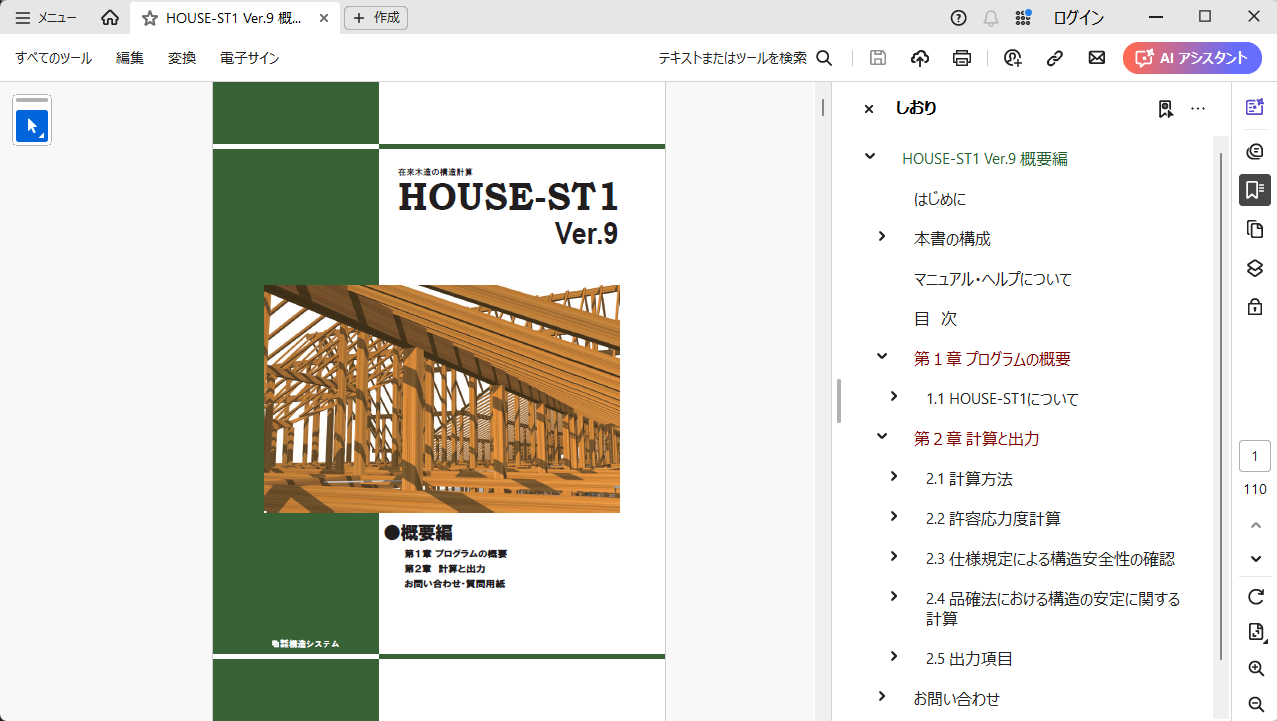This screenshot has height=721, width=1277.
Task: Click the save floppy disk icon
Action: [878, 58]
